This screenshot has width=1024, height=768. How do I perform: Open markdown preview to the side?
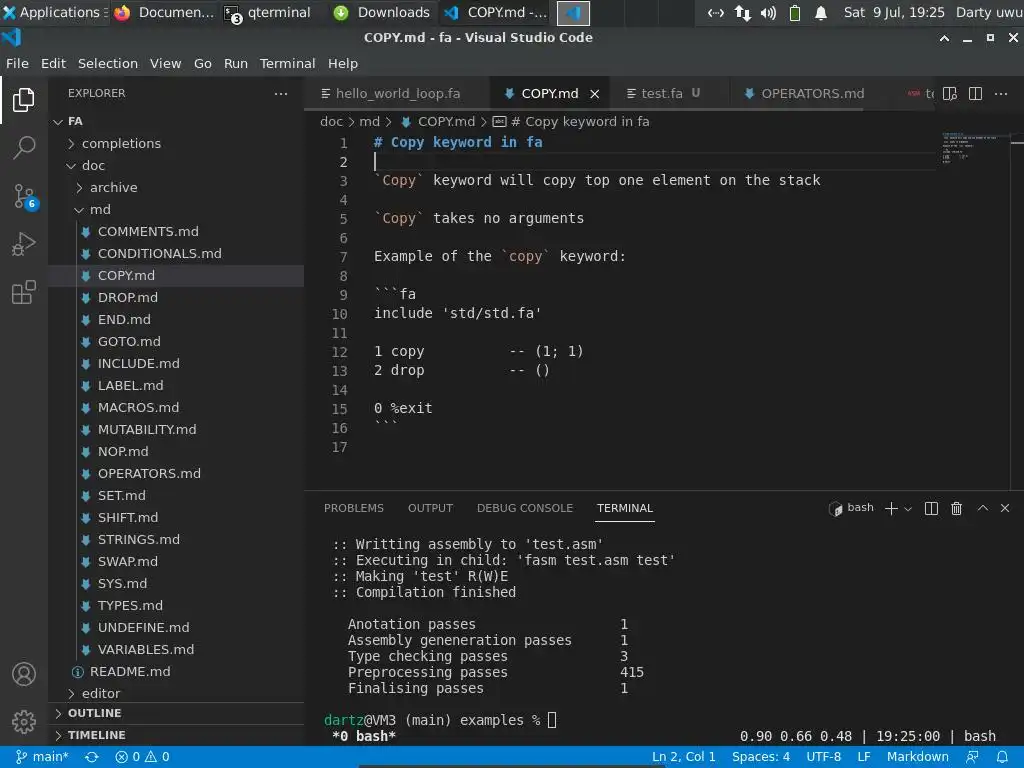(950, 93)
